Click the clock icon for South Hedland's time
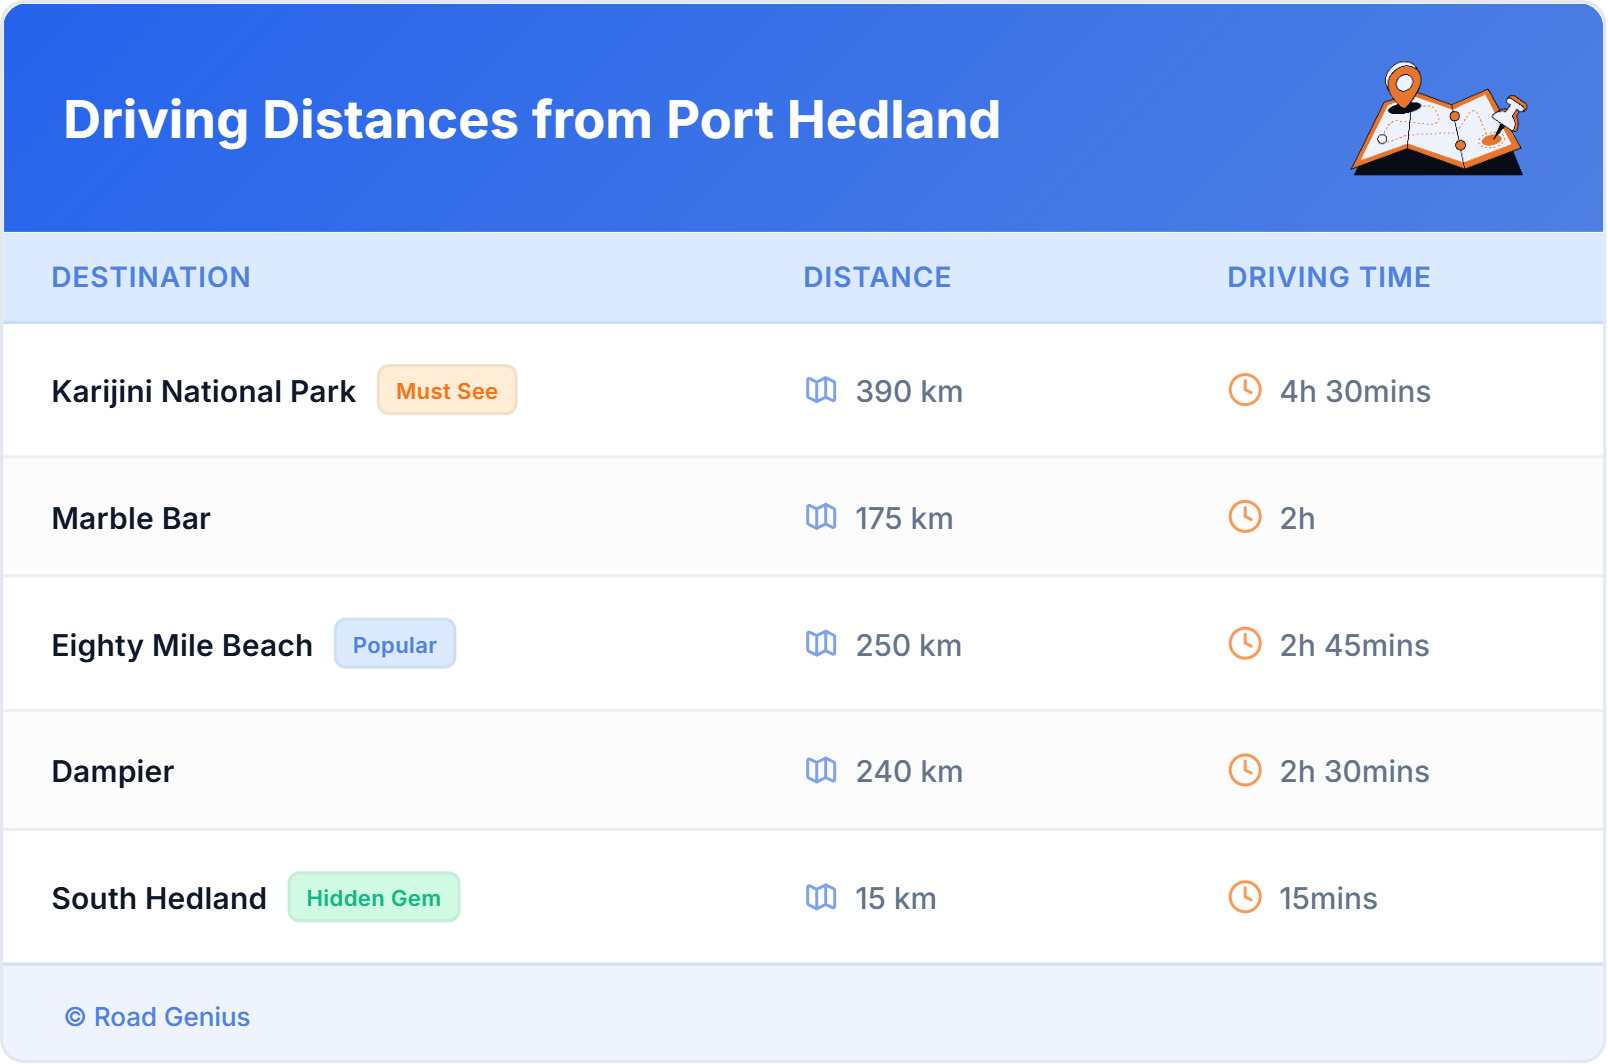Image resolution: width=1608 pixels, height=1064 pixels. point(1244,898)
